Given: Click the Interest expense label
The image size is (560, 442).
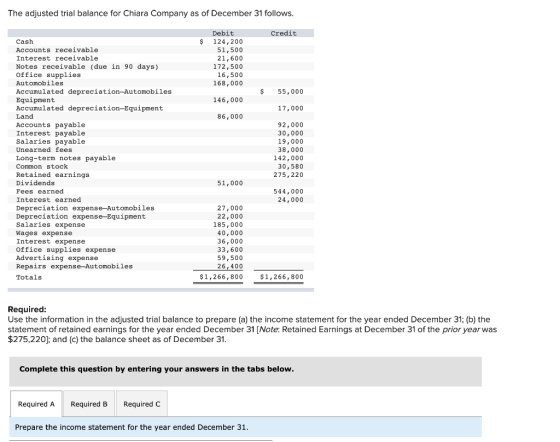Looking at the screenshot, I should tap(50, 242).
